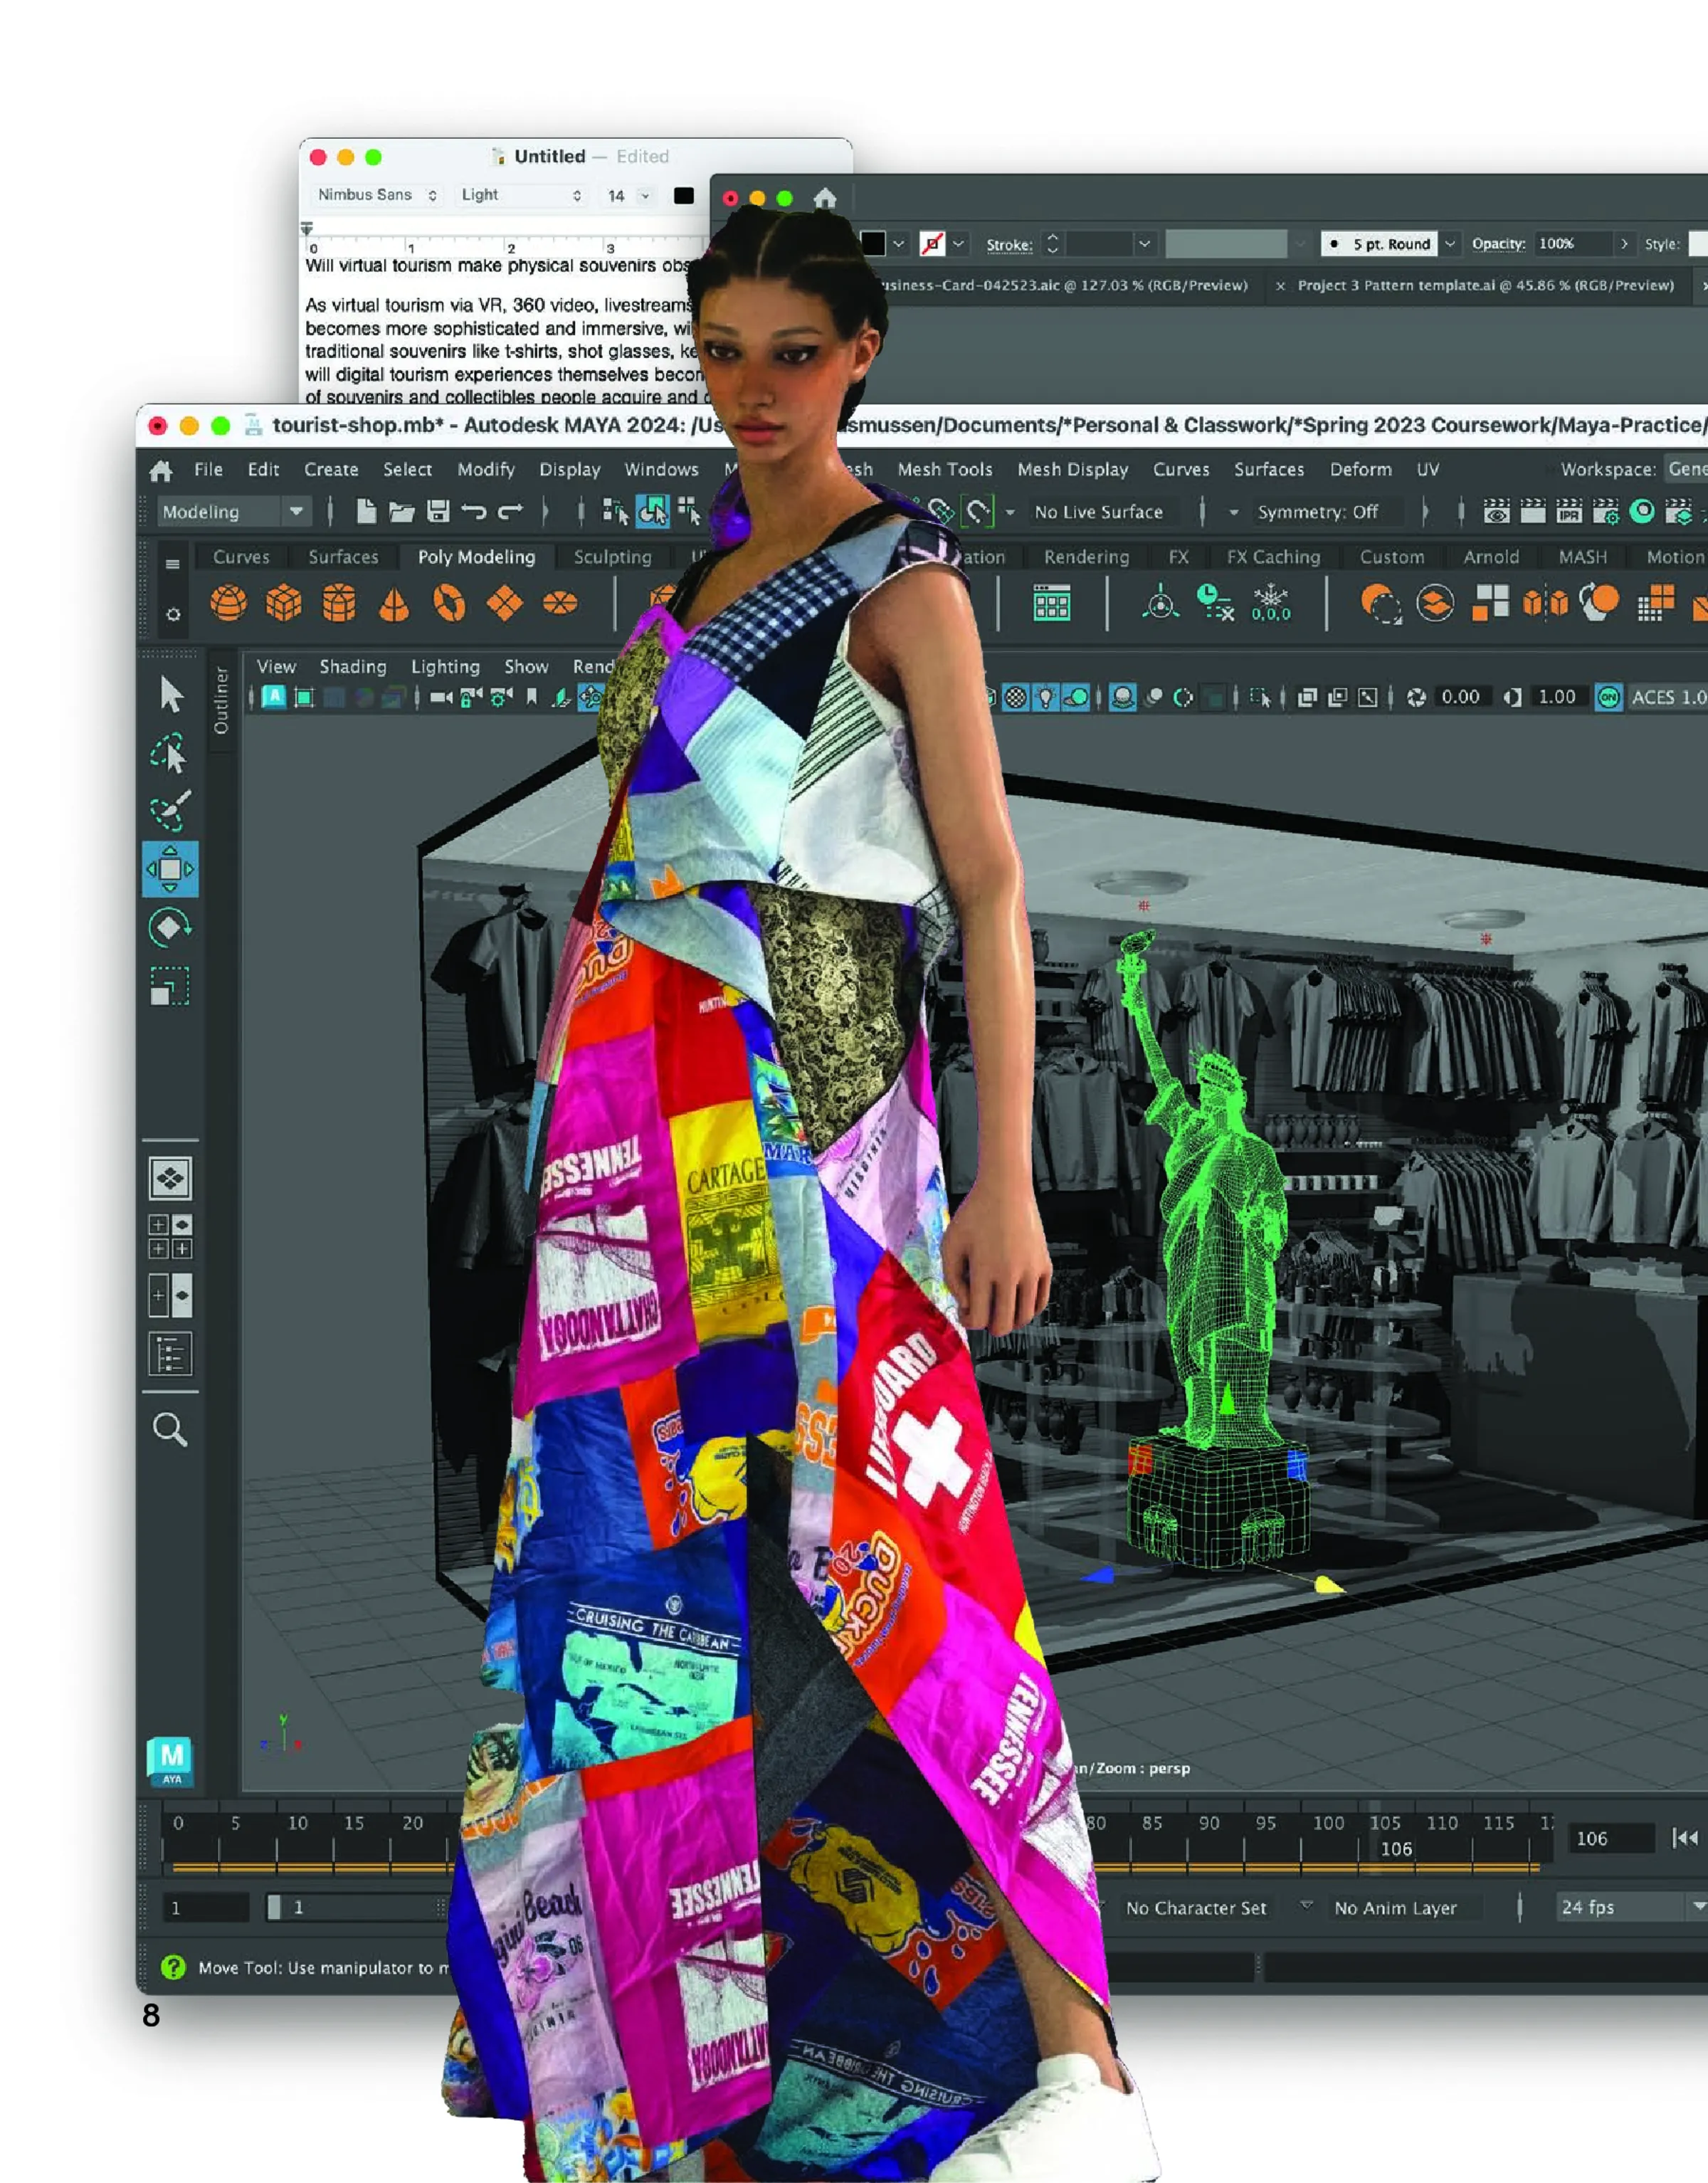This screenshot has height=2183, width=1708.
Task: Open the Shading menu in the viewport panel
Action: 352,667
